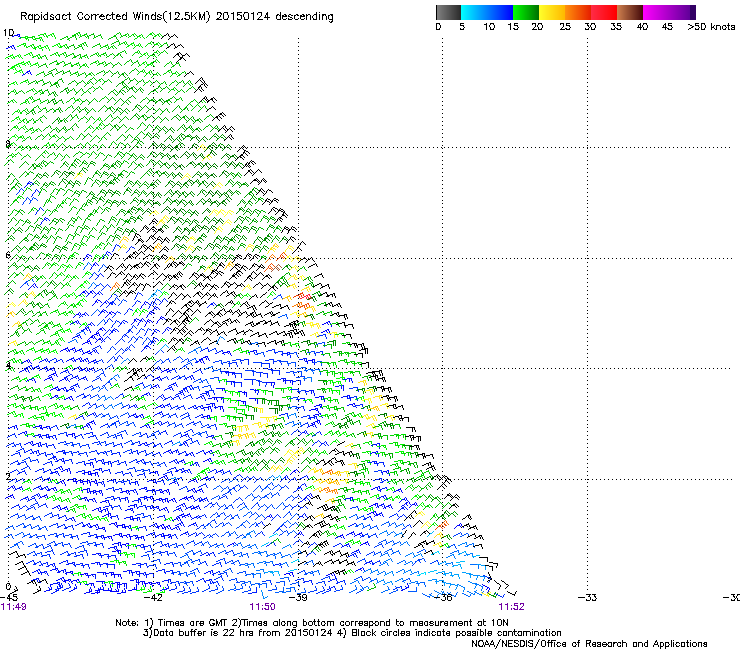This screenshot has width=740, height=650.
Task: Click the purple time label '11:49'
Action: (14, 607)
